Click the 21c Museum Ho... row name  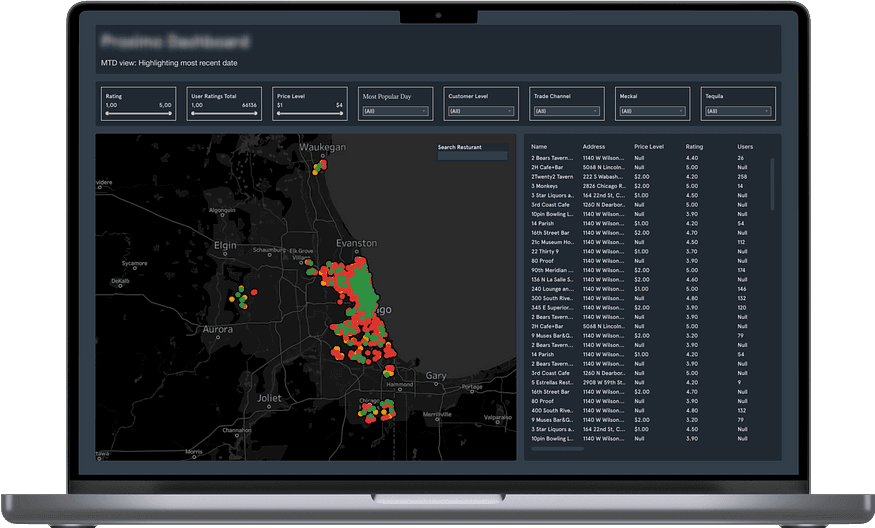552,242
